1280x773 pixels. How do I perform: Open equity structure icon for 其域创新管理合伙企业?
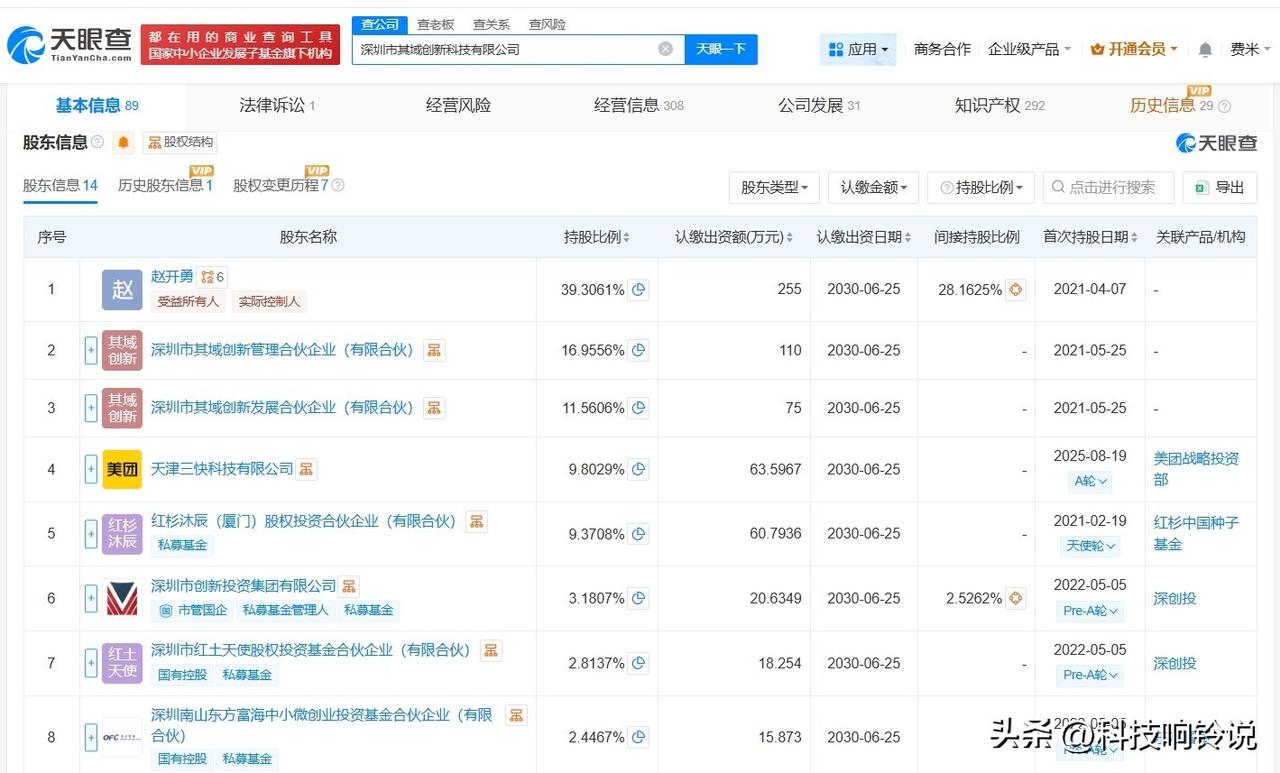click(x=434, y=350)
